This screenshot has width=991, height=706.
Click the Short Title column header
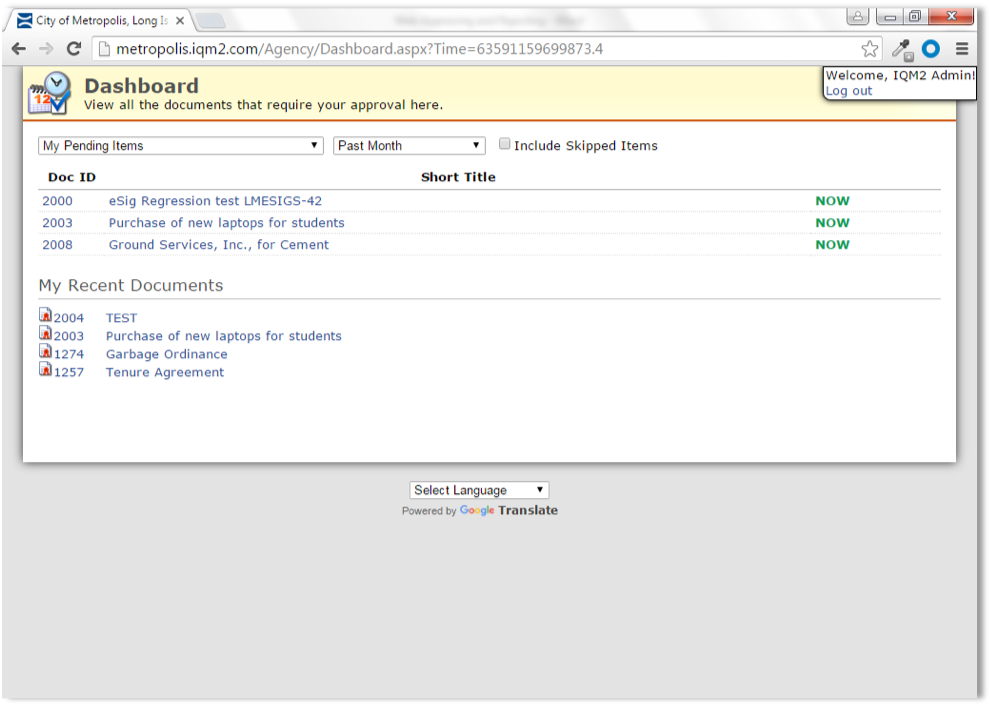coord(458,178)
